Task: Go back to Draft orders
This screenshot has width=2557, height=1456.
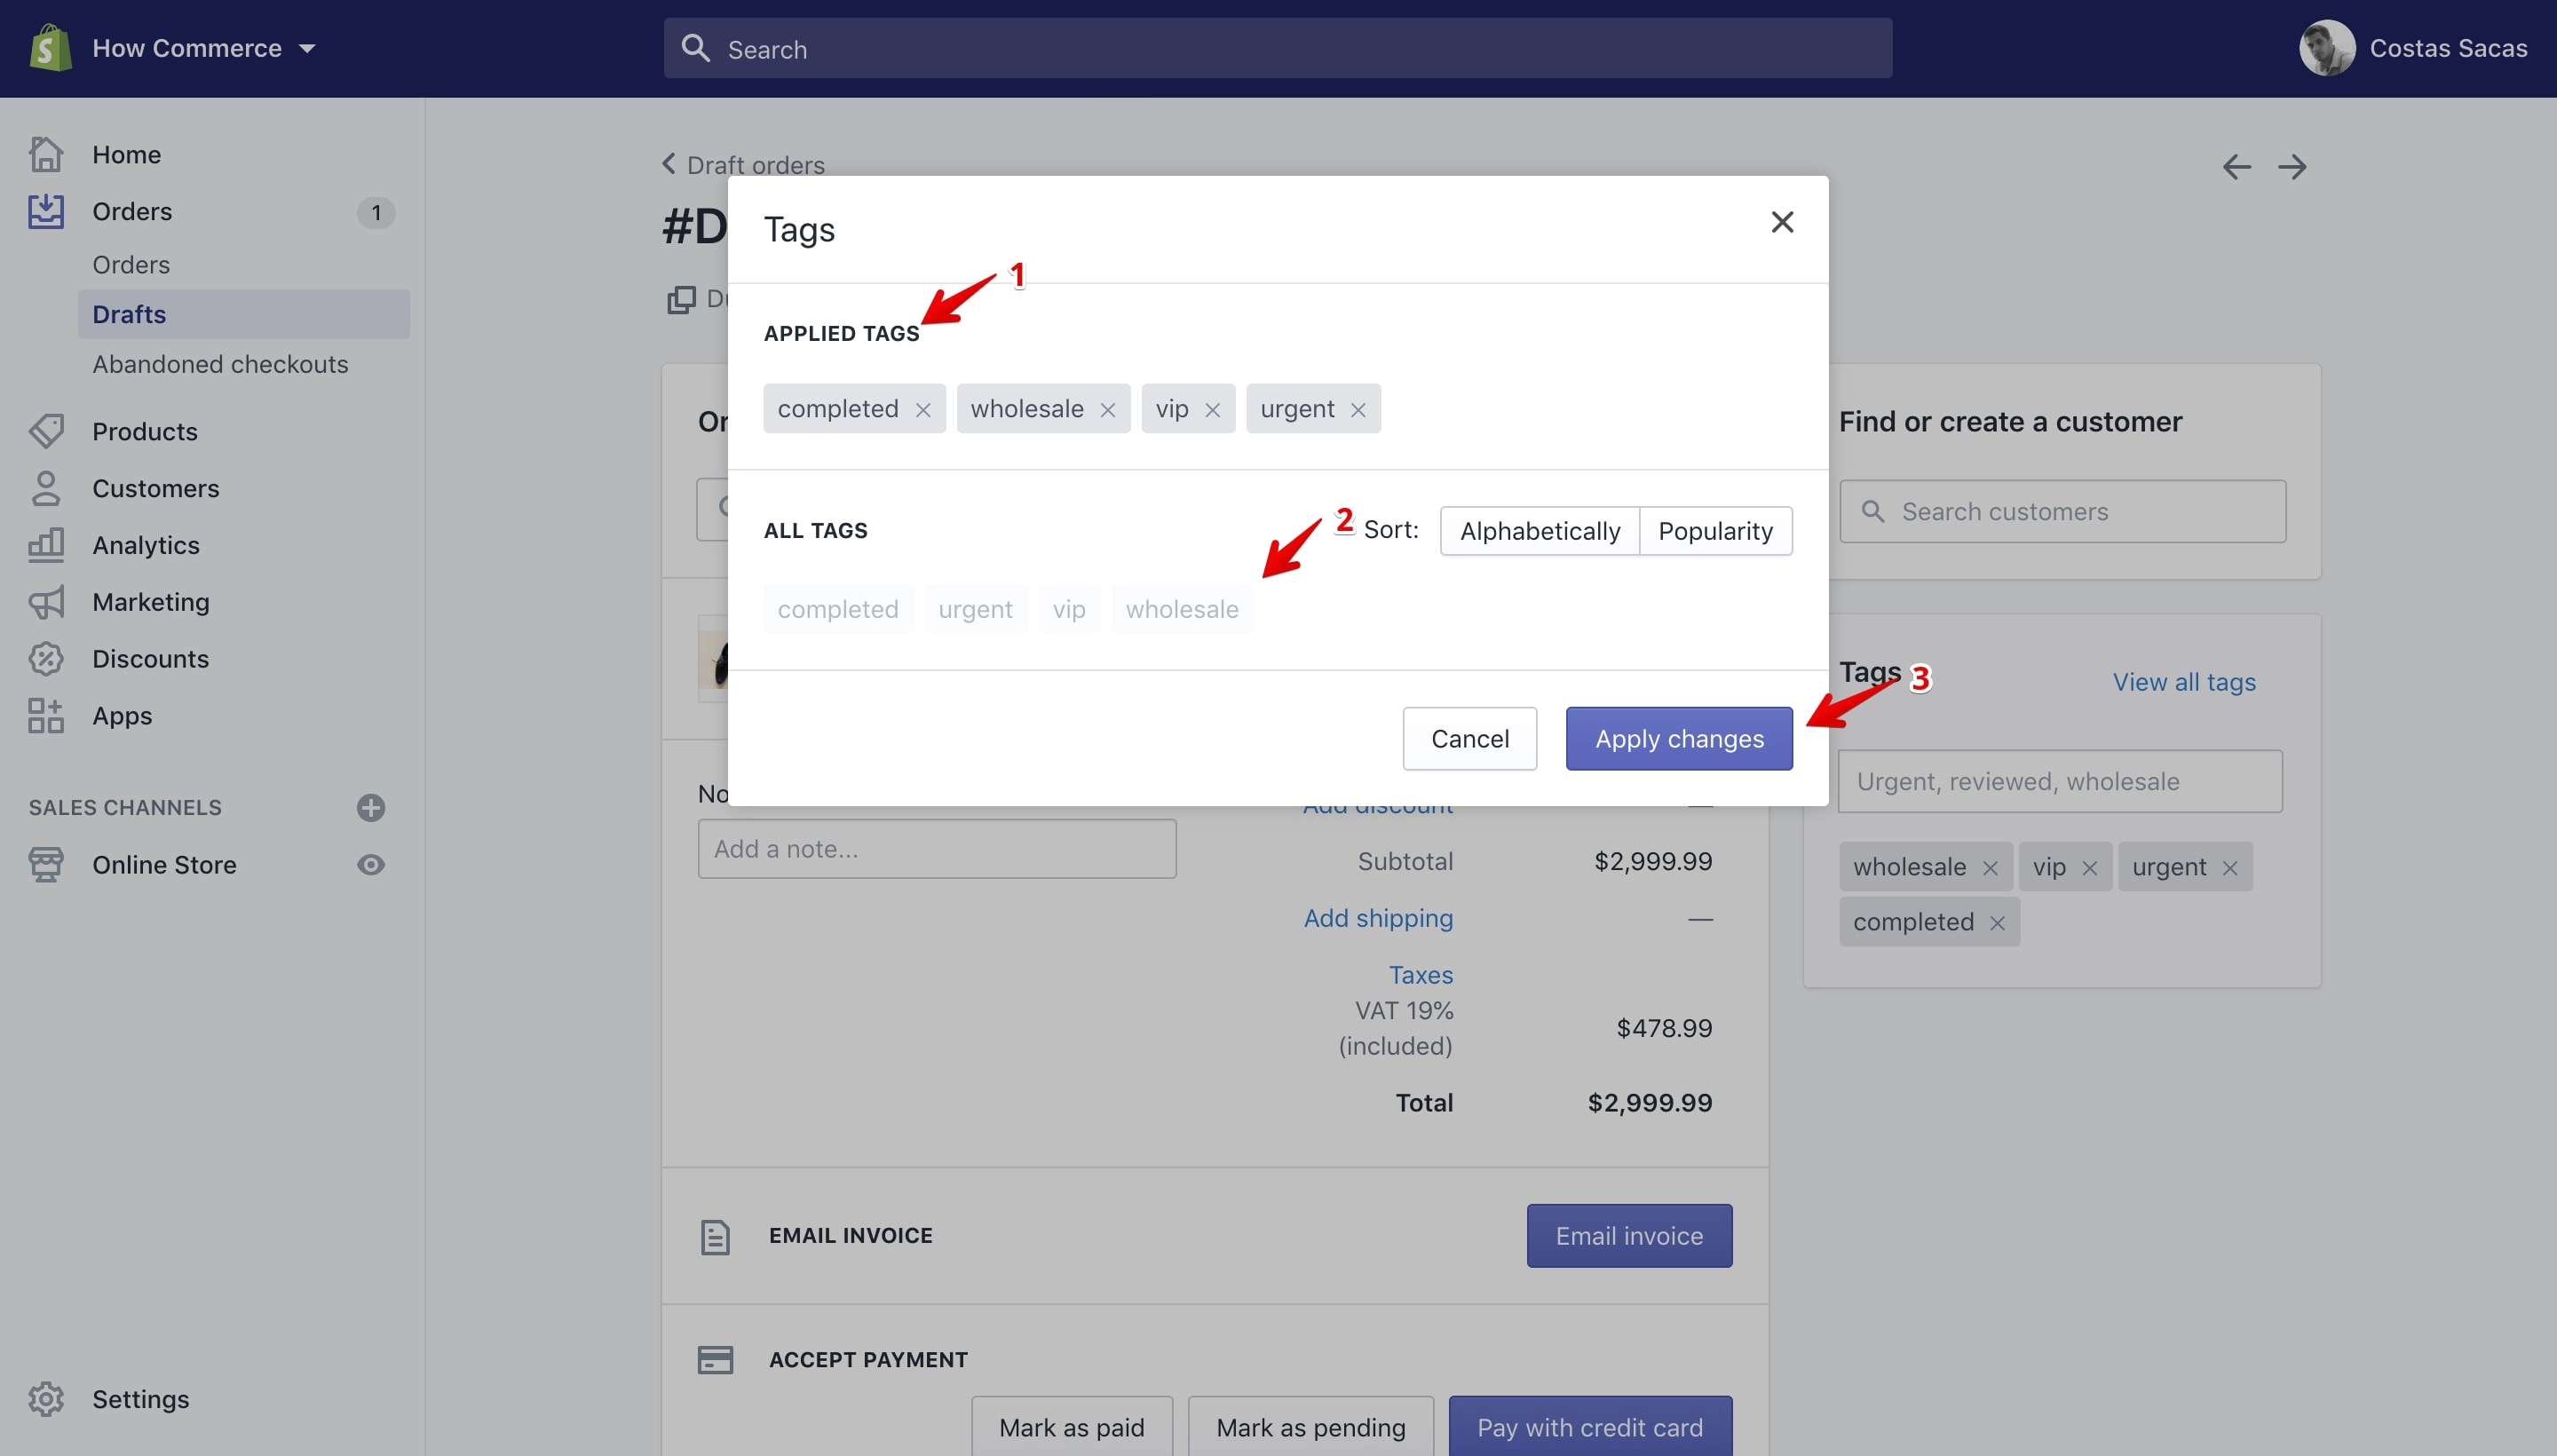Action: pyautogui.click(x=744, y=164)
